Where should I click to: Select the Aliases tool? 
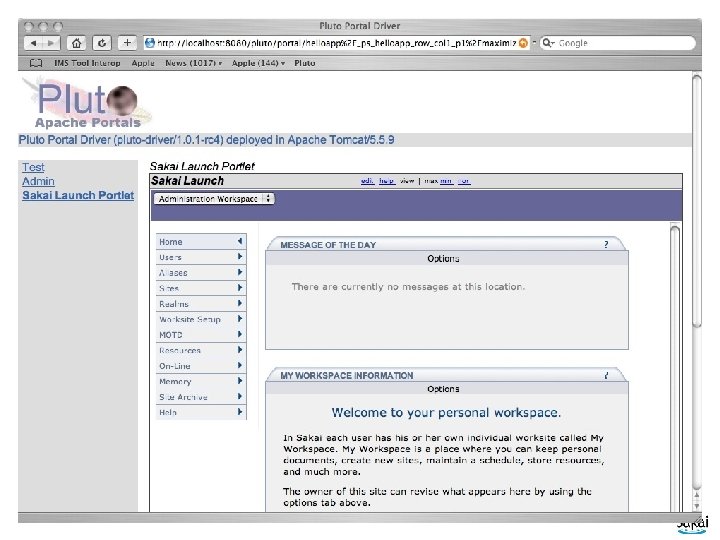(x=201, y=273)
